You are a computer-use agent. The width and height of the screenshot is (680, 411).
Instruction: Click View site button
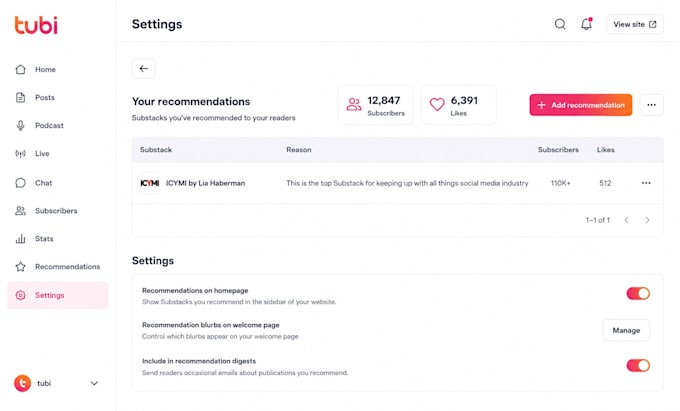coord(634,24)
